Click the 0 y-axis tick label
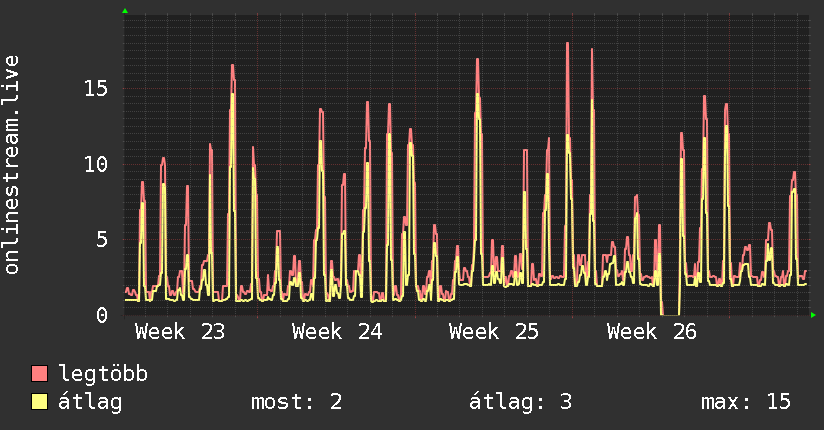The width and height of the screenshot is (824, 430). (102, 315)
